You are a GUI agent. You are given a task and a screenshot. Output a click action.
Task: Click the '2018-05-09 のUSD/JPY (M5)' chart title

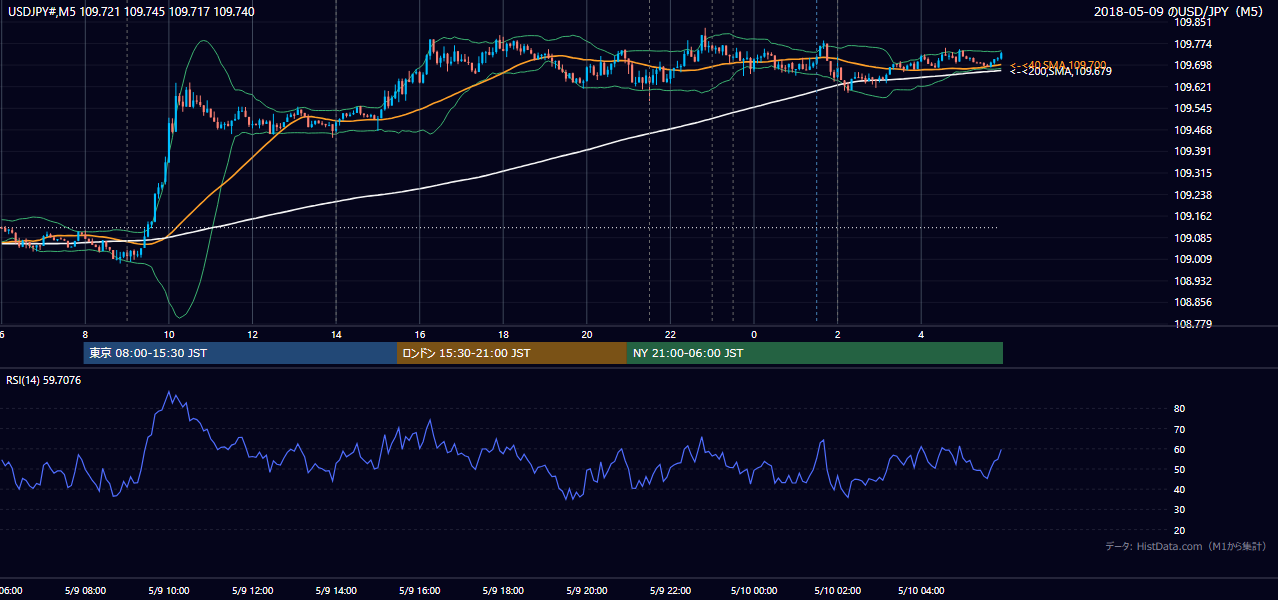pos(1180,12)
